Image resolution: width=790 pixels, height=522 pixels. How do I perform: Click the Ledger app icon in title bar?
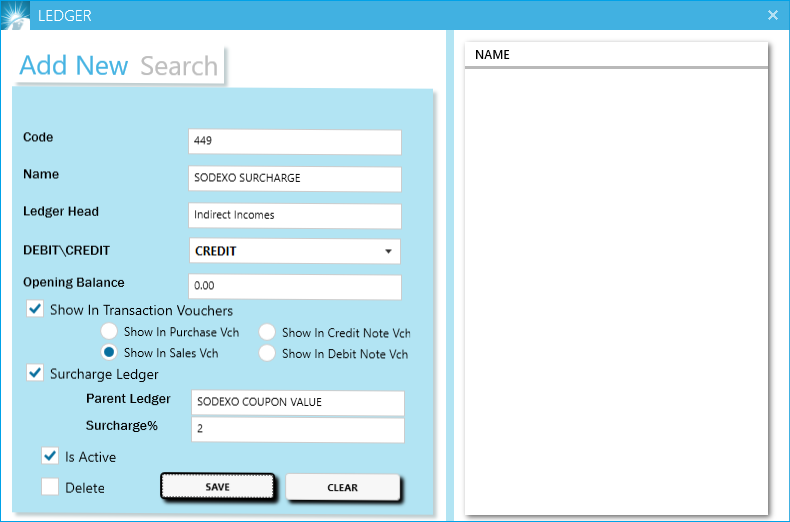(x=14, y=14)
